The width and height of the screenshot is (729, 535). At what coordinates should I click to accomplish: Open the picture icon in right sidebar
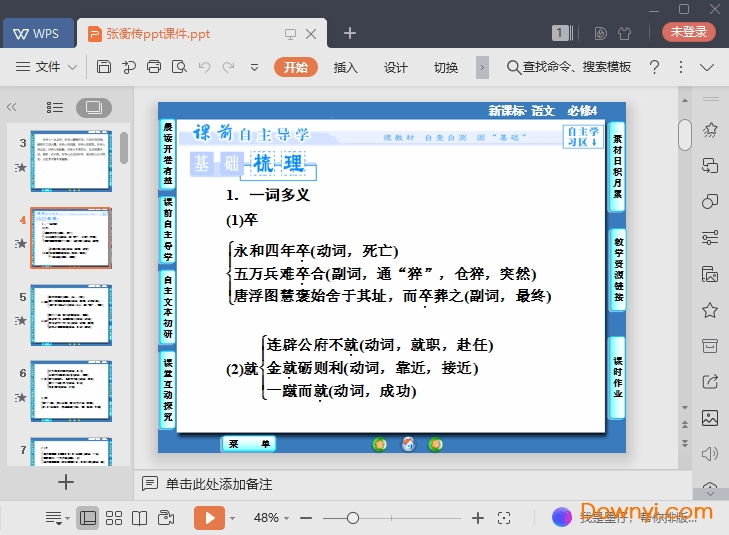(x=710, y=418)
